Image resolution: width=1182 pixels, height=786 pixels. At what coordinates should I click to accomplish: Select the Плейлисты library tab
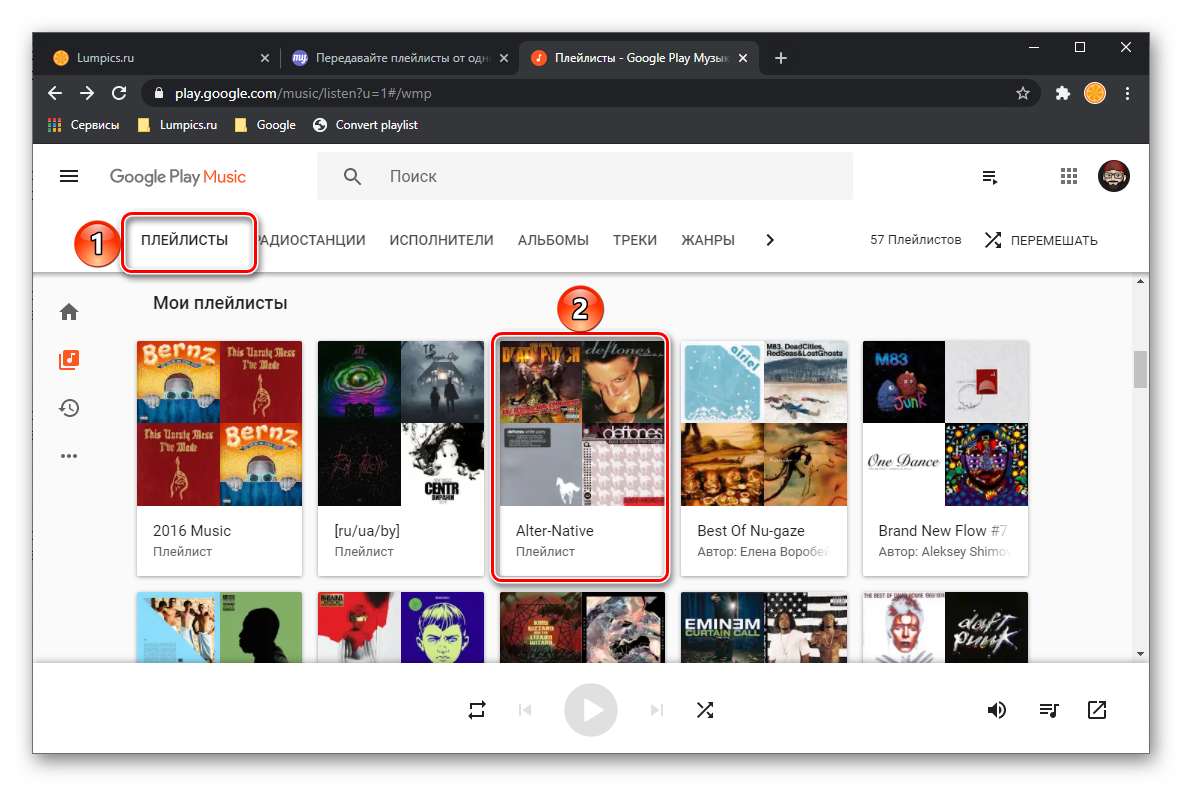[x=185, y=240]
